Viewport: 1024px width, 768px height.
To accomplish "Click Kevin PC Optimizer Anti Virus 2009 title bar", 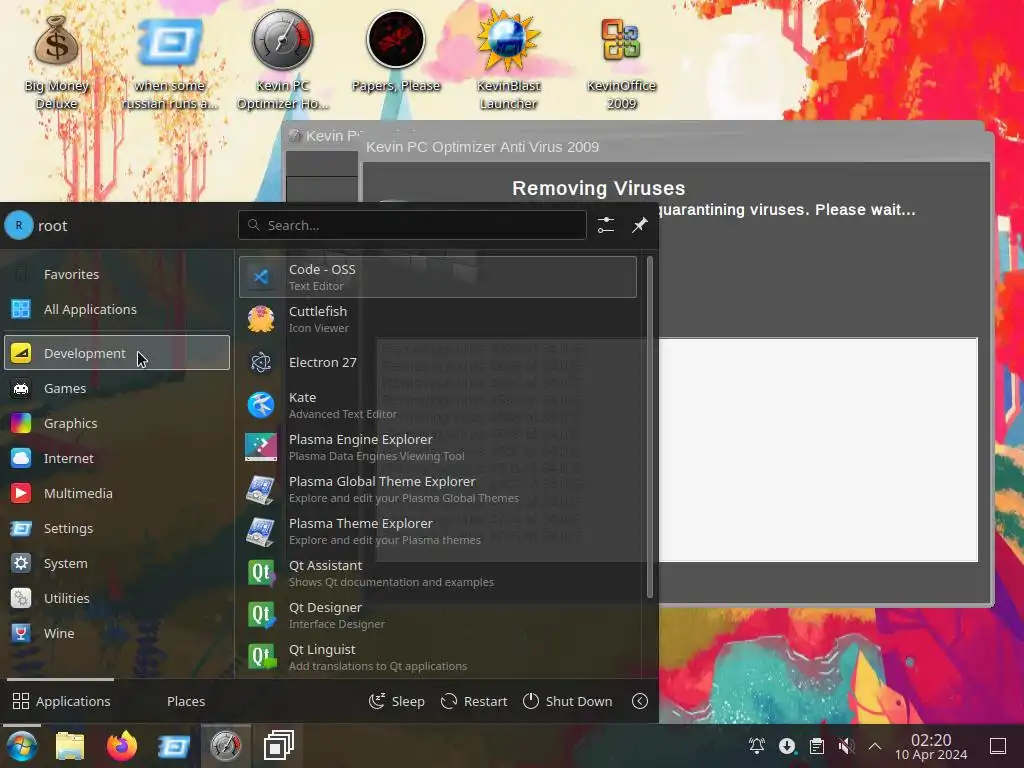I will (x=676, y=147).
